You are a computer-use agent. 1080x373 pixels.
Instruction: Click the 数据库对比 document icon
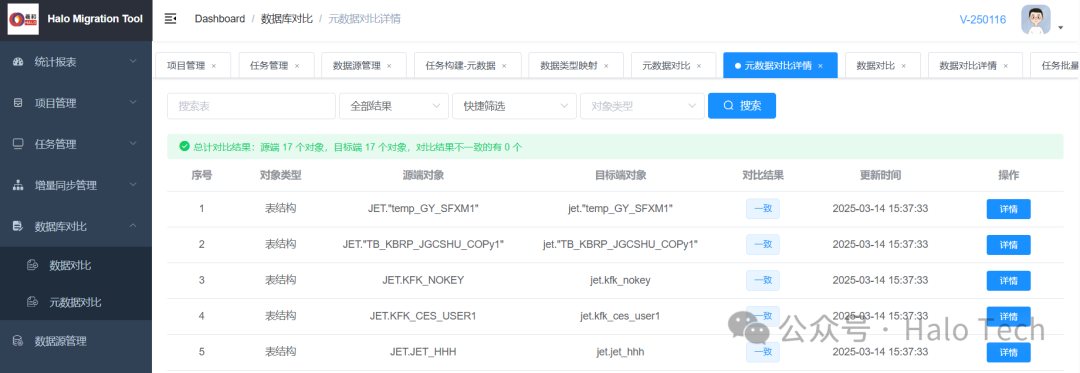(x=19, y=226)
